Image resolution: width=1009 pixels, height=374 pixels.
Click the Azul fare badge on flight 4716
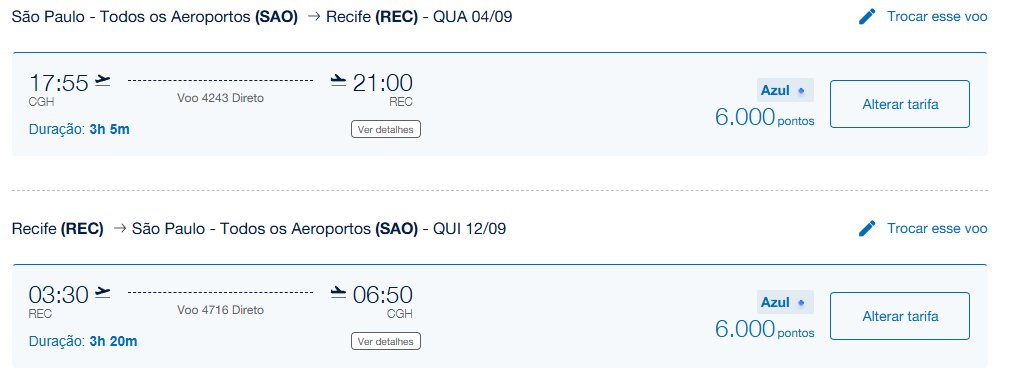pyautogui.click(x=786, y=303)
